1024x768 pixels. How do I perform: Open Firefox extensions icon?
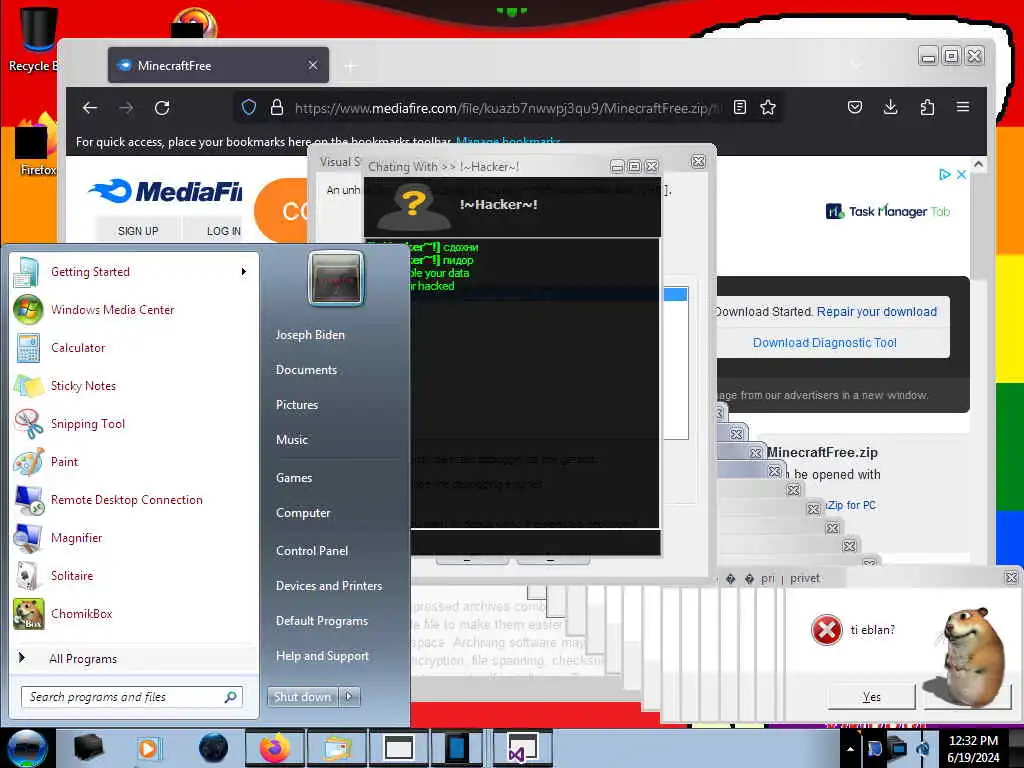tap(927, 107)
